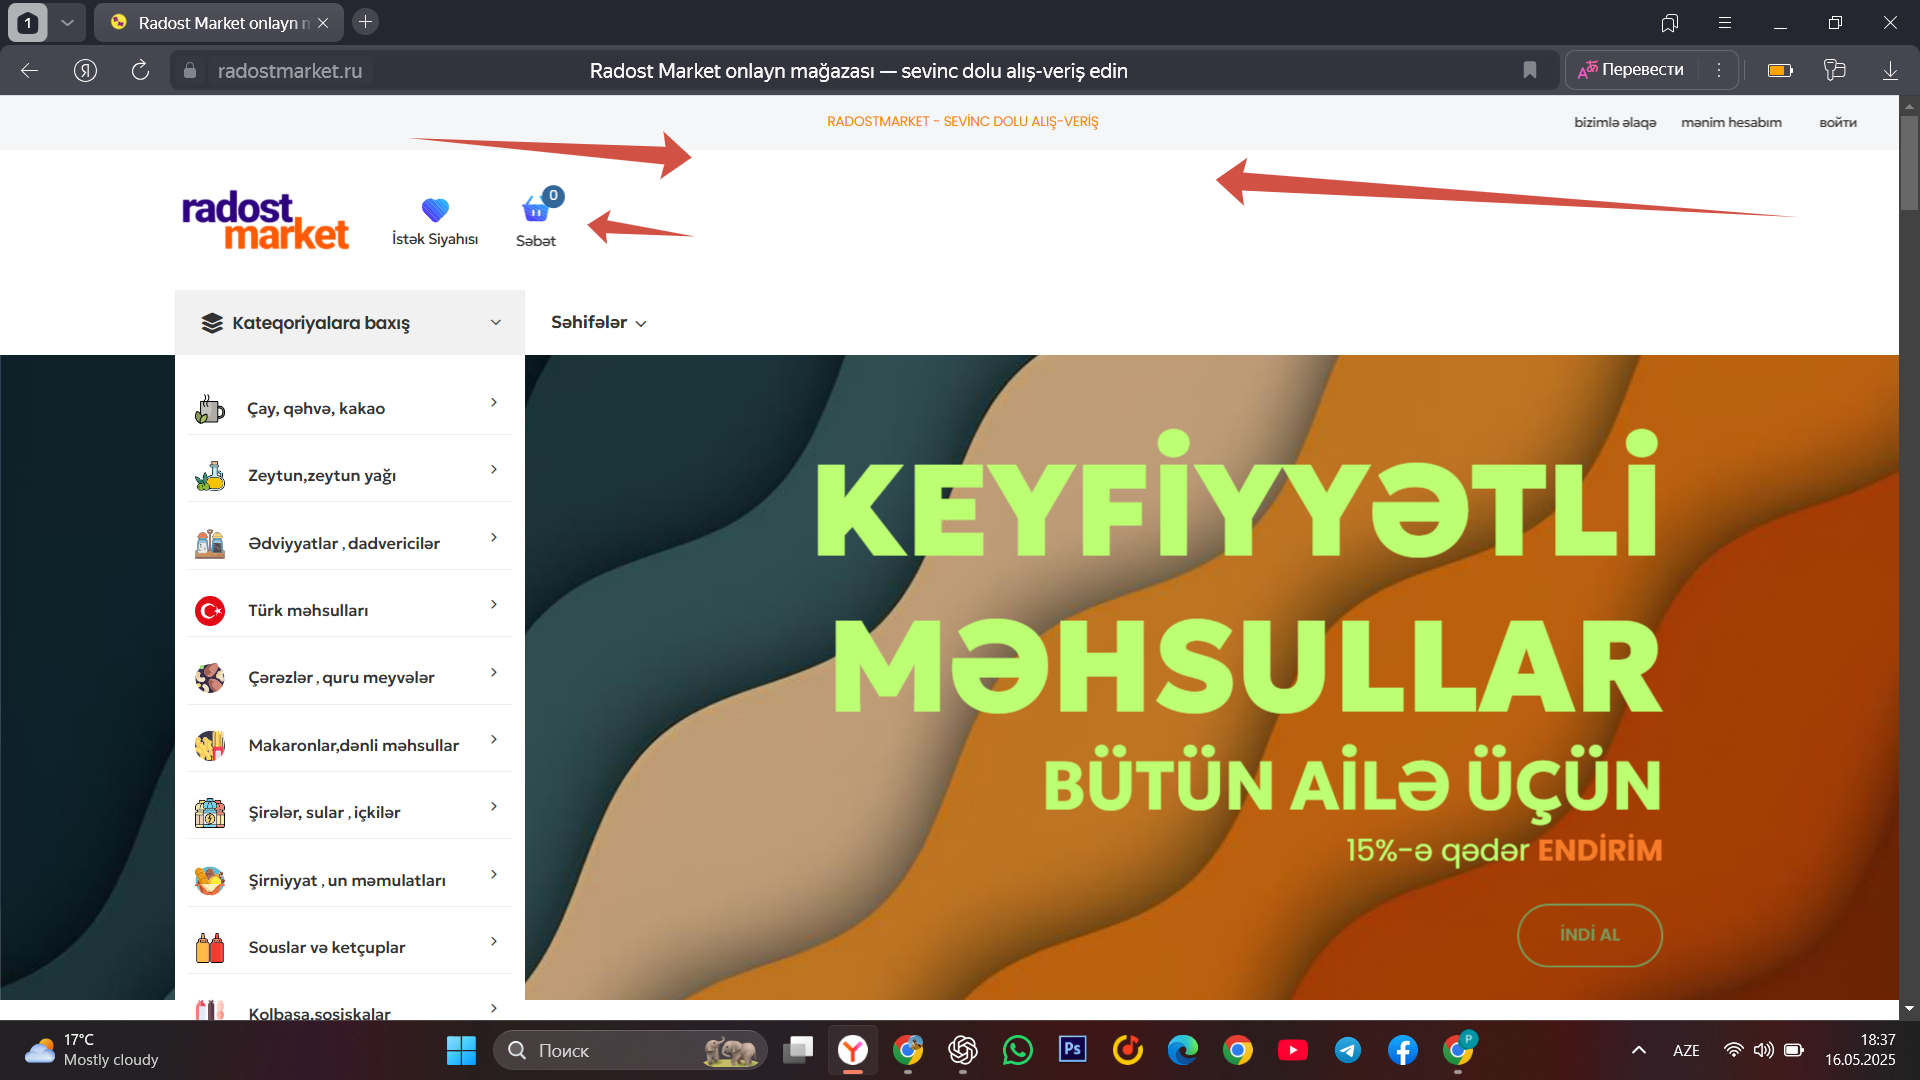Open ChatGPT from the taskbar
Viewport: 1920px width, 1080px height.
[963, 1050]
